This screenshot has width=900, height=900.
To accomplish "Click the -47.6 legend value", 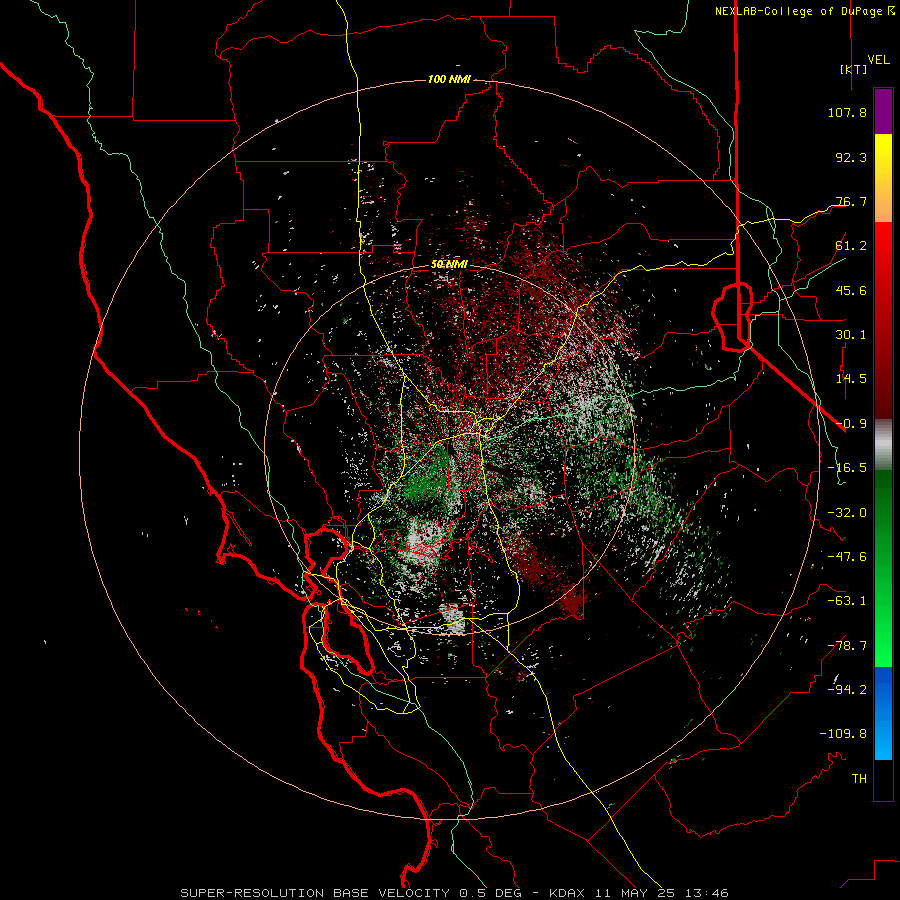I will pyautogui.click(x=847, y=557).
